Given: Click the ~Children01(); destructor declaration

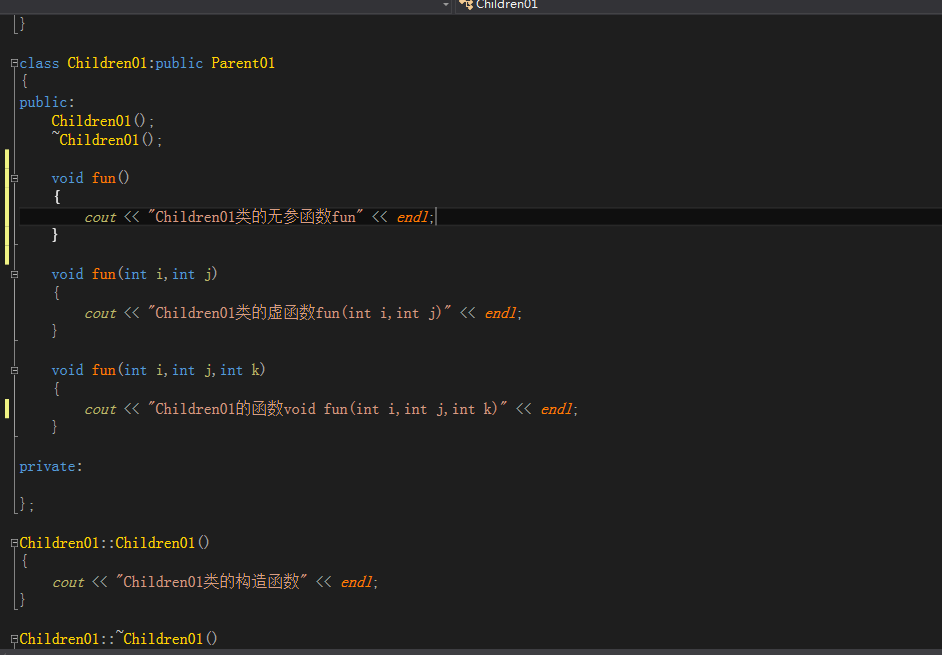Looking at the screenshot, I should [x=107, y=139].
